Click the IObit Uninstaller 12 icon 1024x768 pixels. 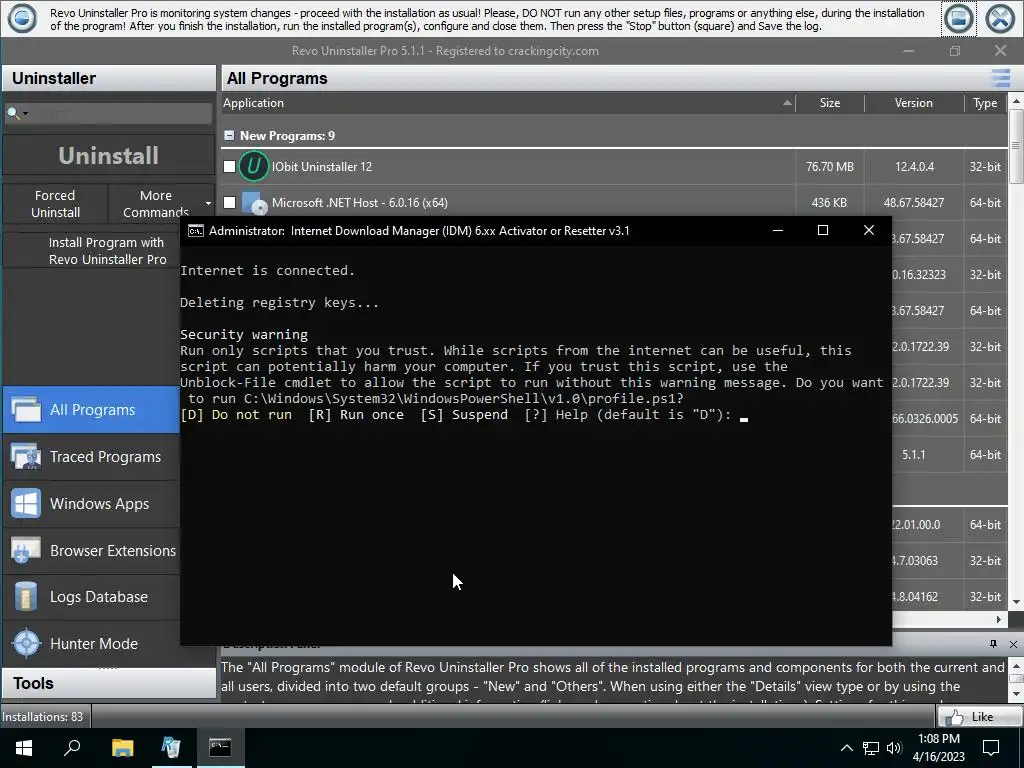(x=253, y=166)
